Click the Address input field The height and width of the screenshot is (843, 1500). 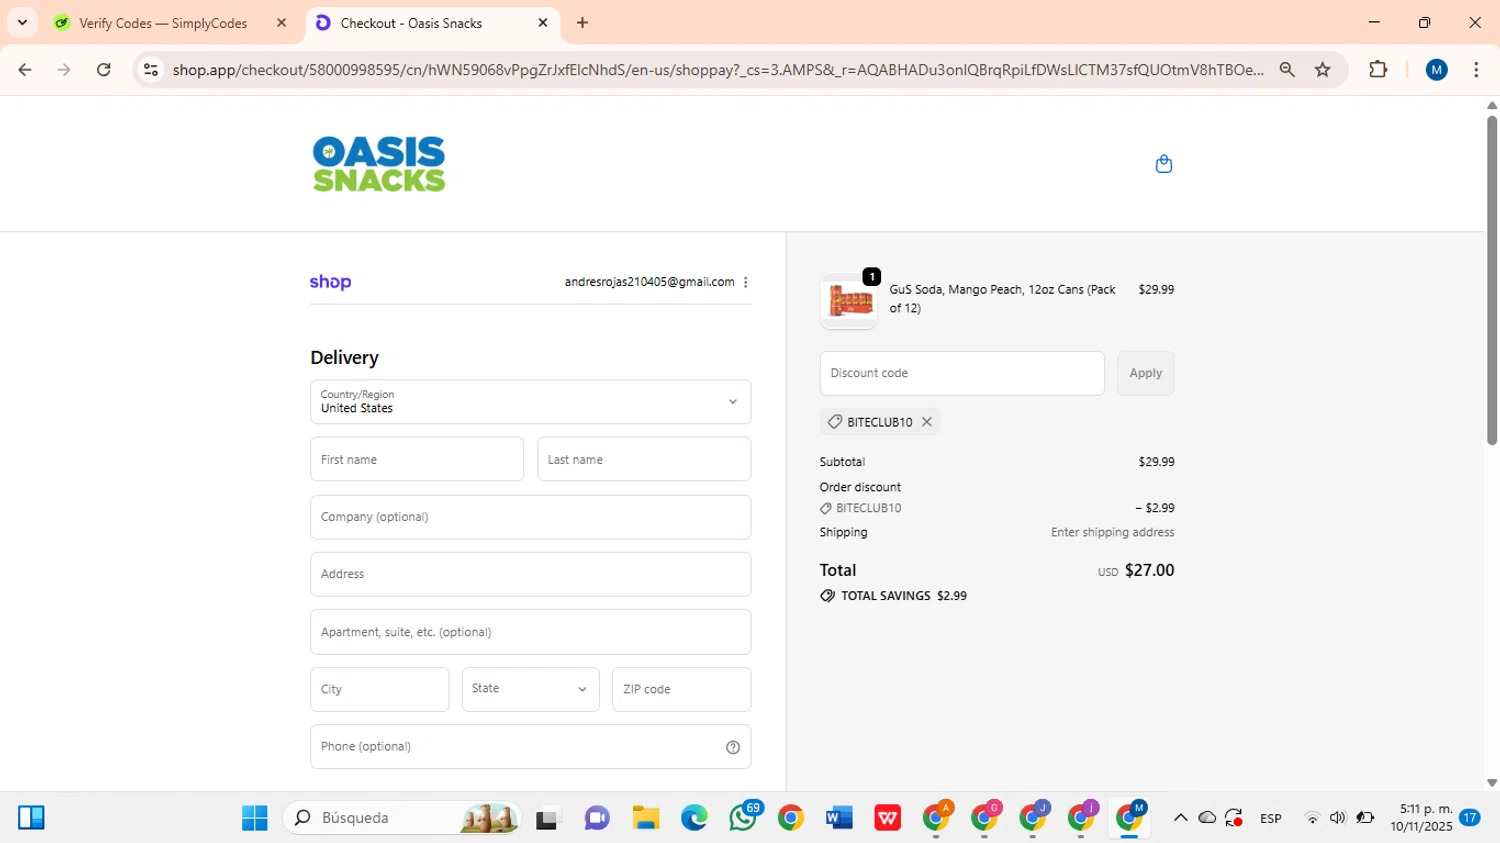tap(530, 574)
